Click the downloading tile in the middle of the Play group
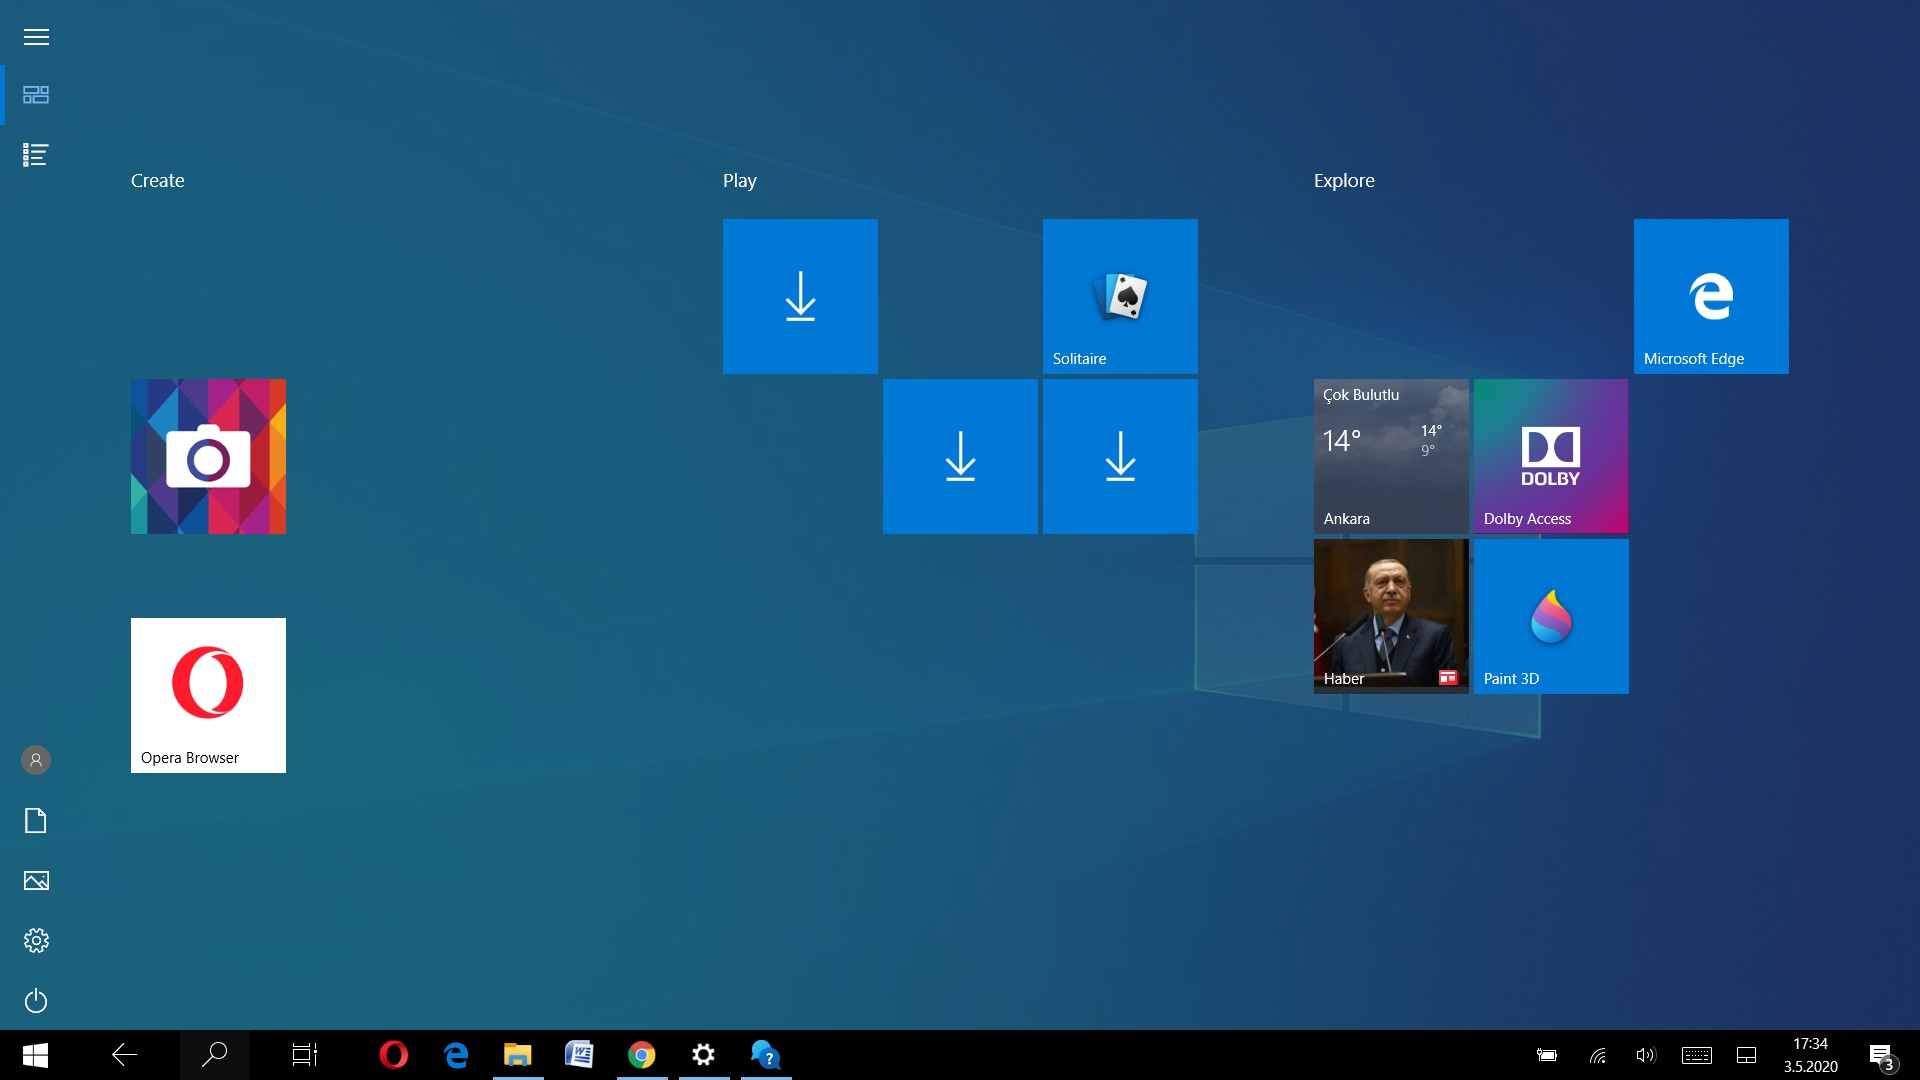The height and width of the screenshot is (1080, 1920). [x=960, y=456]
